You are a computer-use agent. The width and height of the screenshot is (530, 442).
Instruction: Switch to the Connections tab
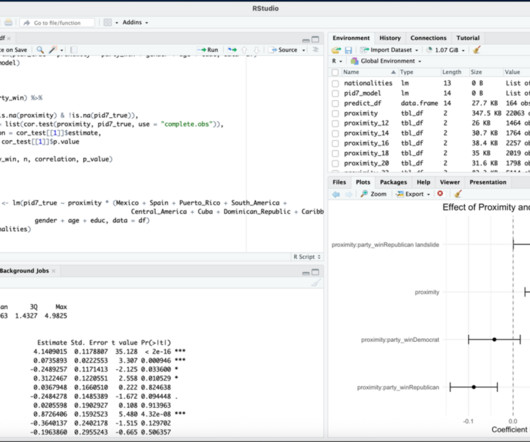coord(428,38)
